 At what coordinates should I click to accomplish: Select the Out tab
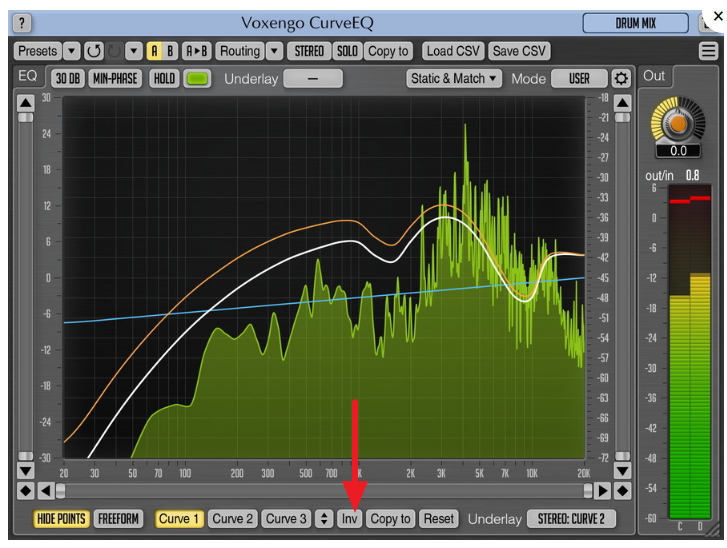654,76
